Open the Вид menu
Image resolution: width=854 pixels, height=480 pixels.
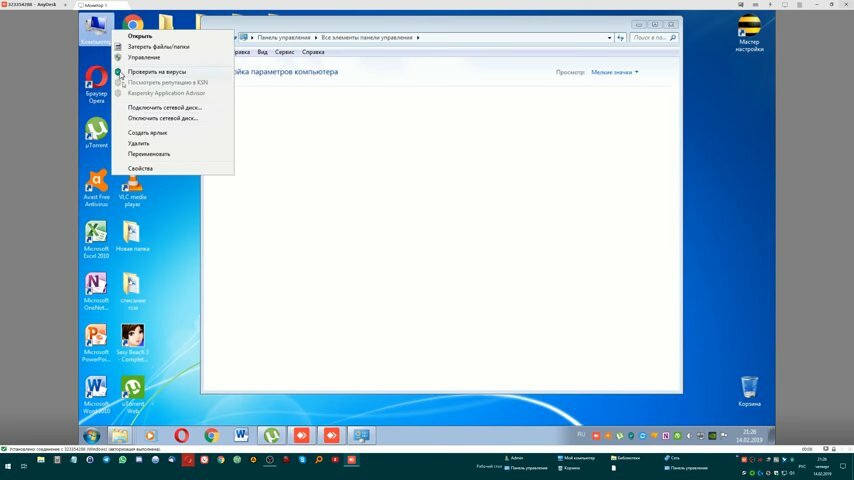pyautogui.click(x=263, y=52)
